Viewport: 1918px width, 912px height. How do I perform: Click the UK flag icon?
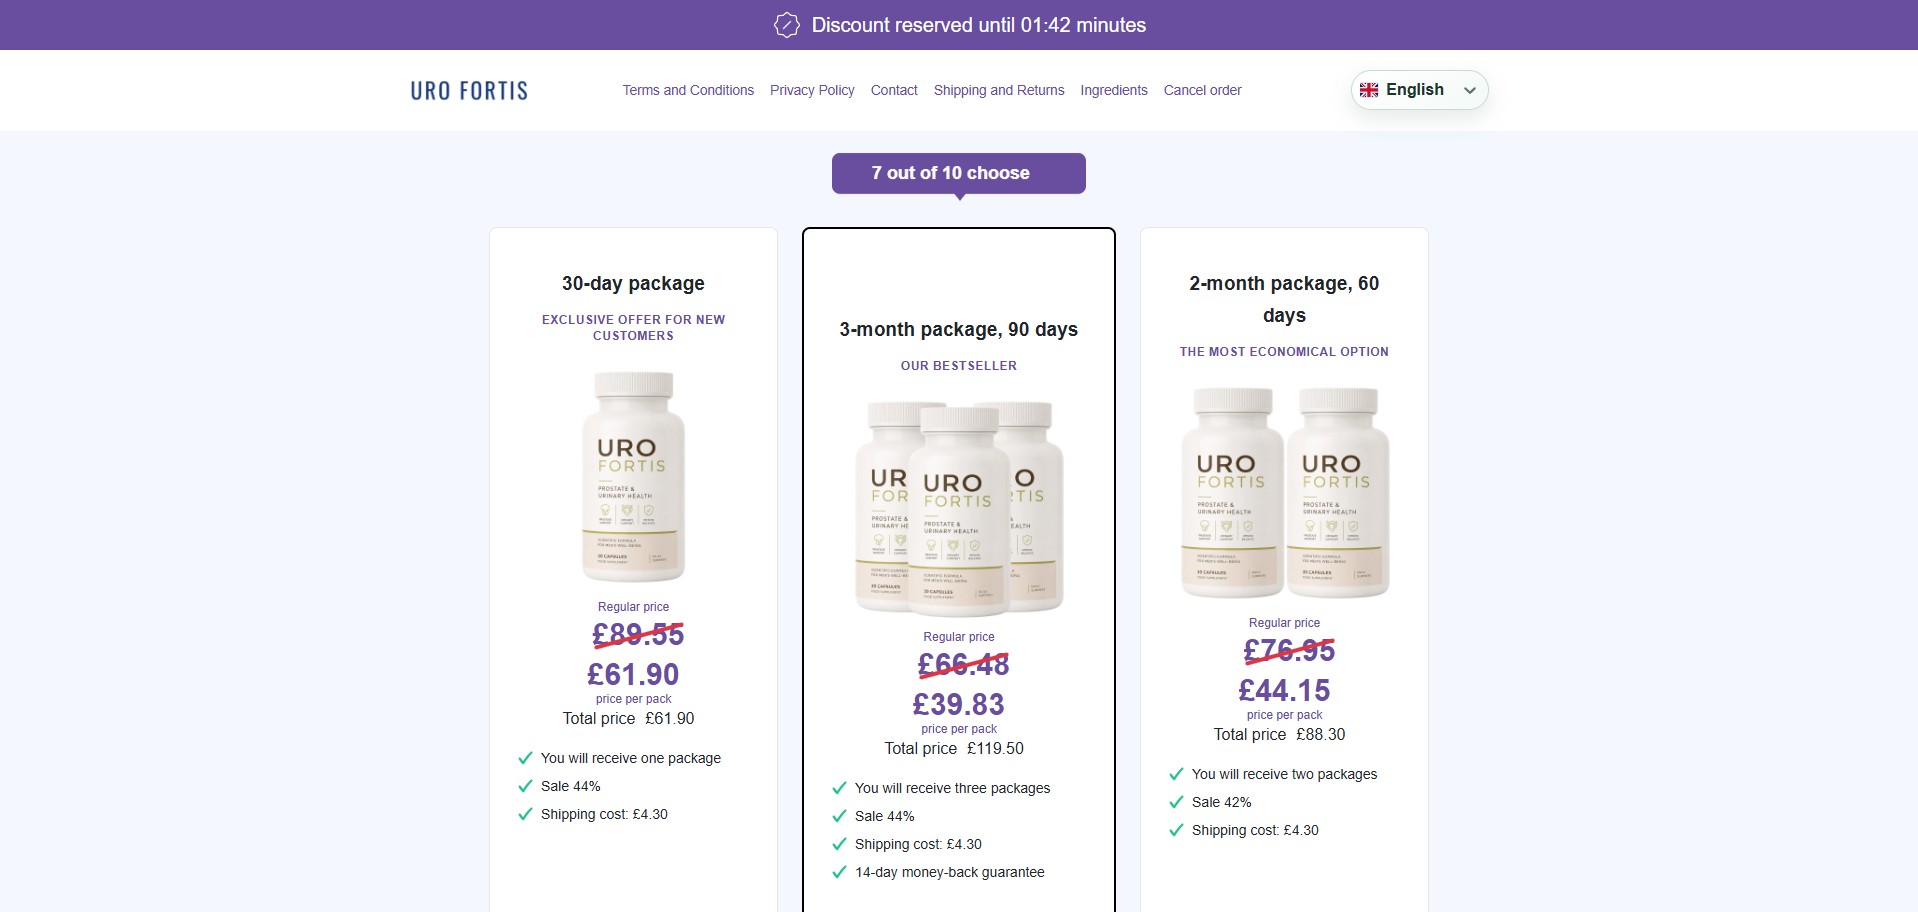(1369, 90)
